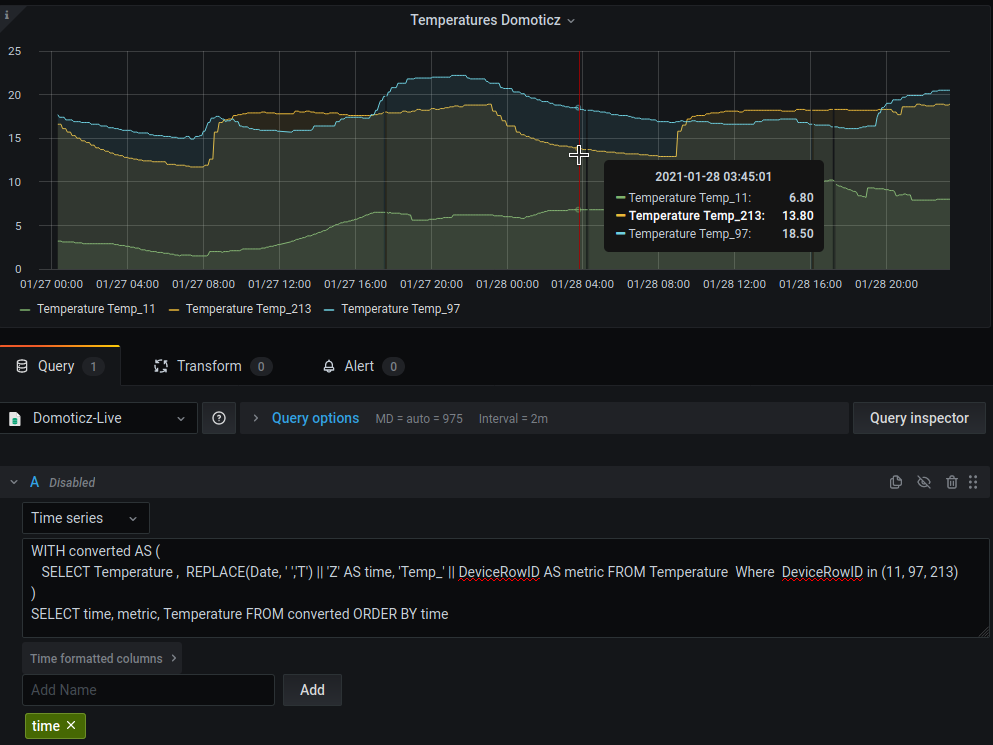
Task: Click the Transform tab icon
Action: pos(161,366)
